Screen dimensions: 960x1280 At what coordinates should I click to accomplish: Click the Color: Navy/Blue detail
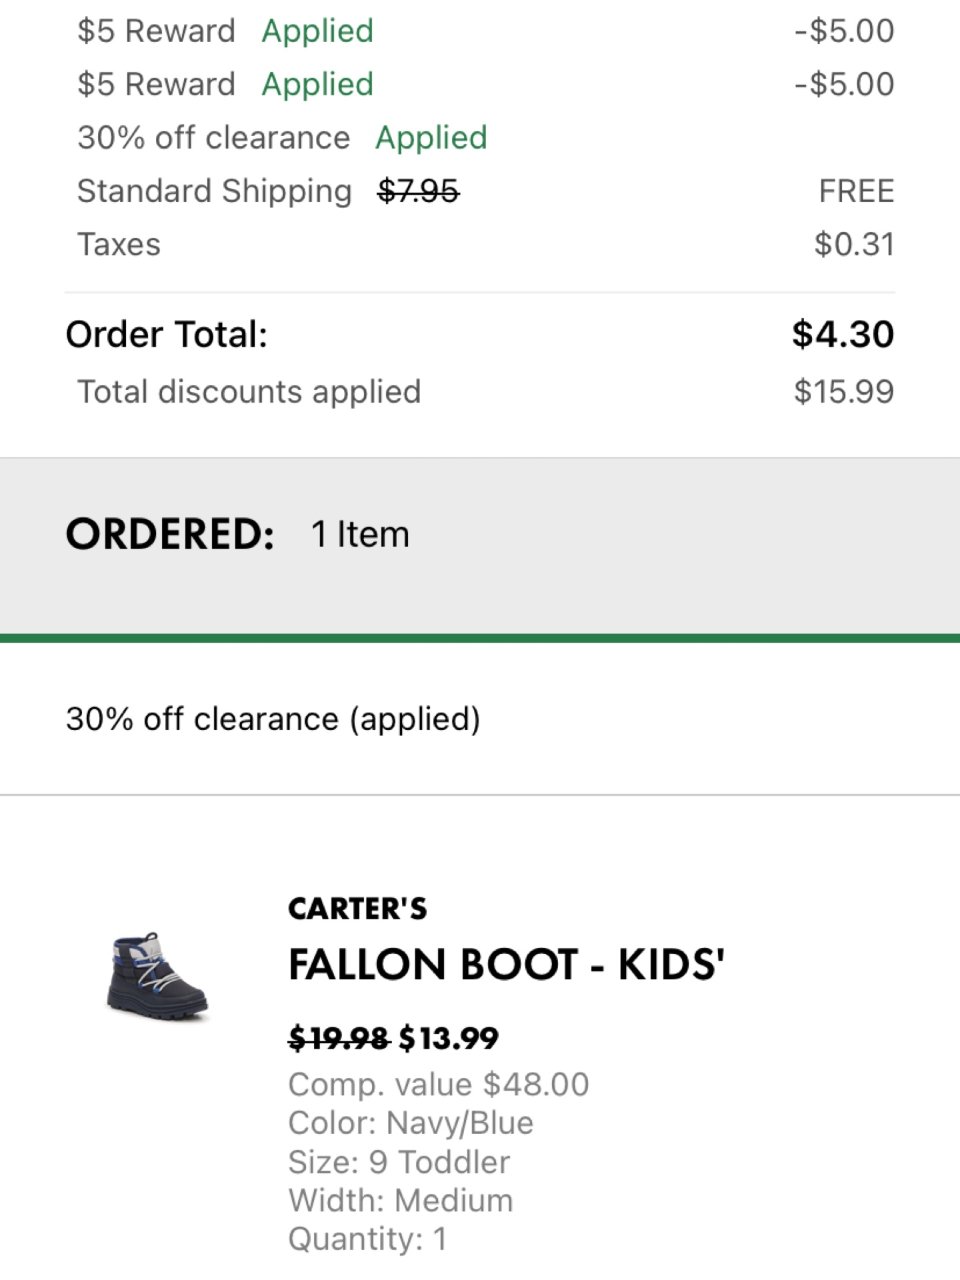click(410, 1123)
